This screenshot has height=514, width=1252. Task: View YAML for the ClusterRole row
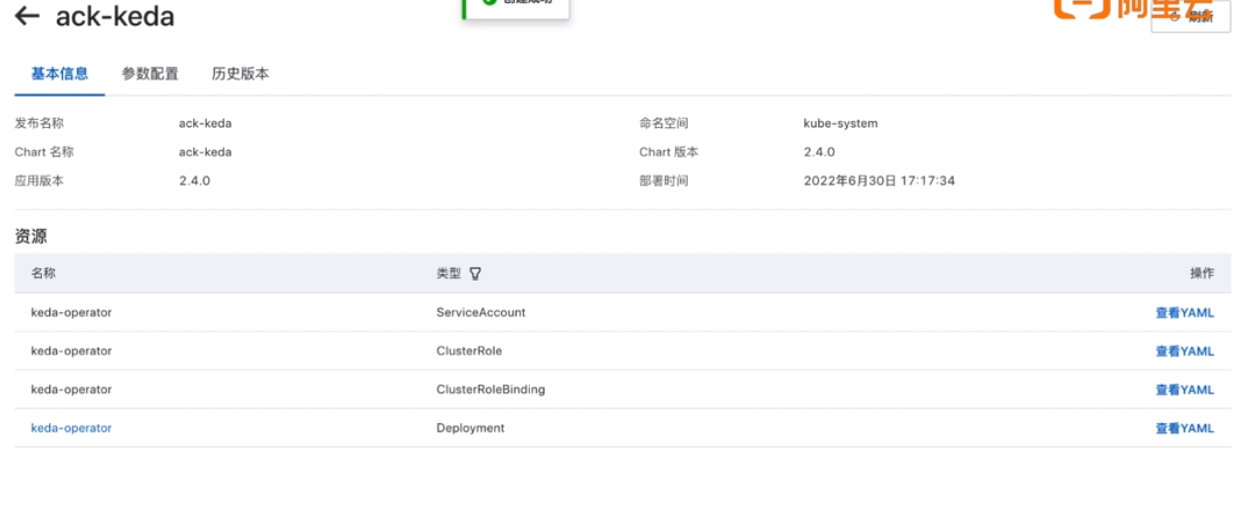(x=1185, y=351)
